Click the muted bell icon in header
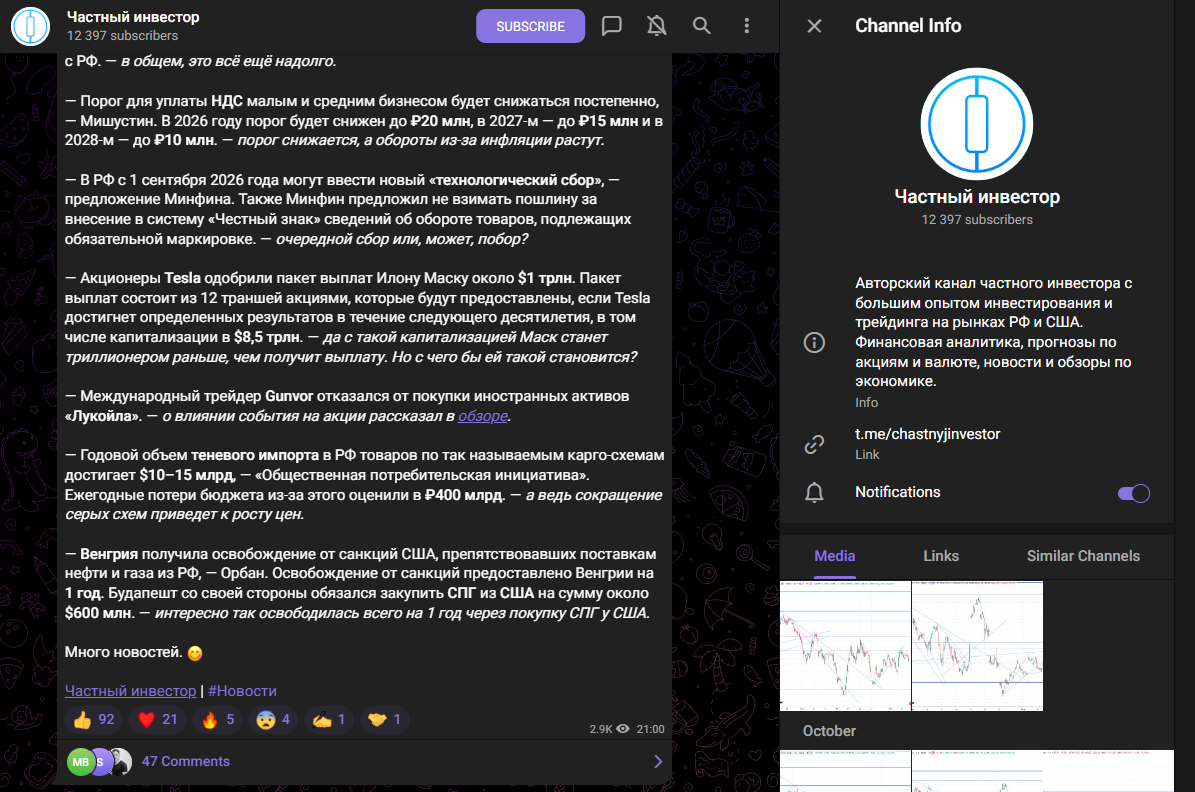Screen dimensions: 1195x792 pyautogui.click(x=657, y=26)
